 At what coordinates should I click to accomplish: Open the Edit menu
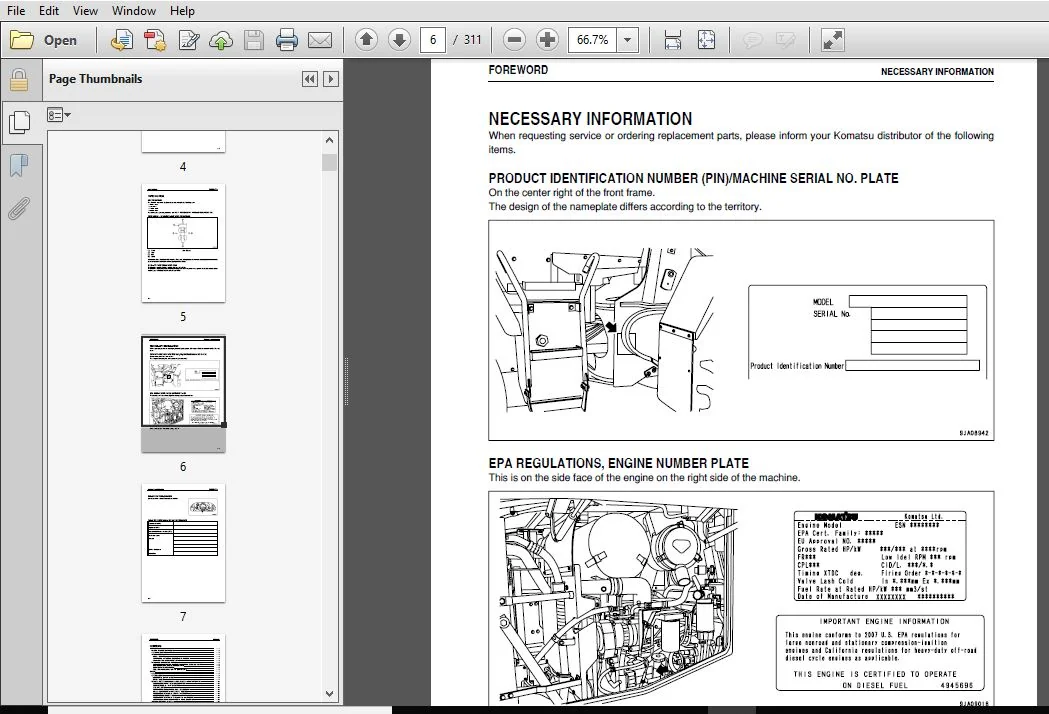click(49, 11)
